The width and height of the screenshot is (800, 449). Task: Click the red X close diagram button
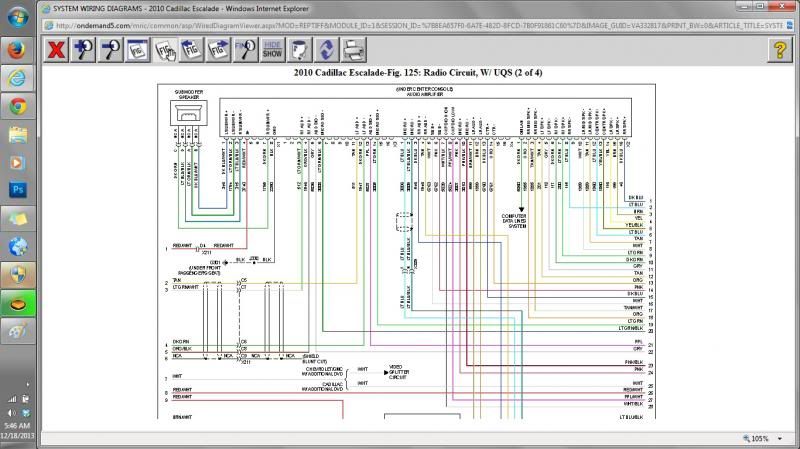[x=56, y=50]
